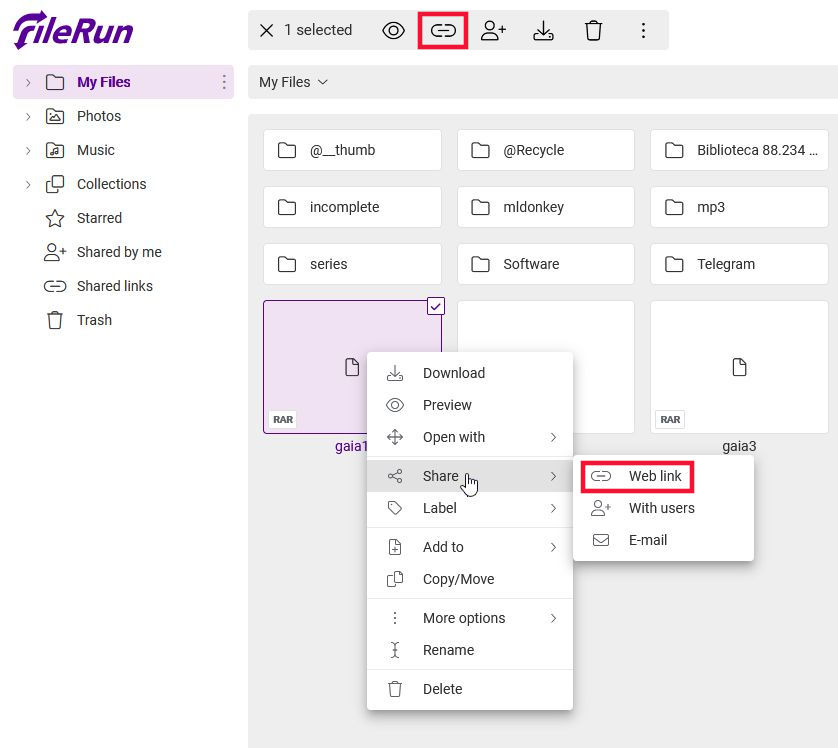The image size is (838, 748).
Task: Select the gaia3 RAR file thumbnail
Action: (739, 367)
